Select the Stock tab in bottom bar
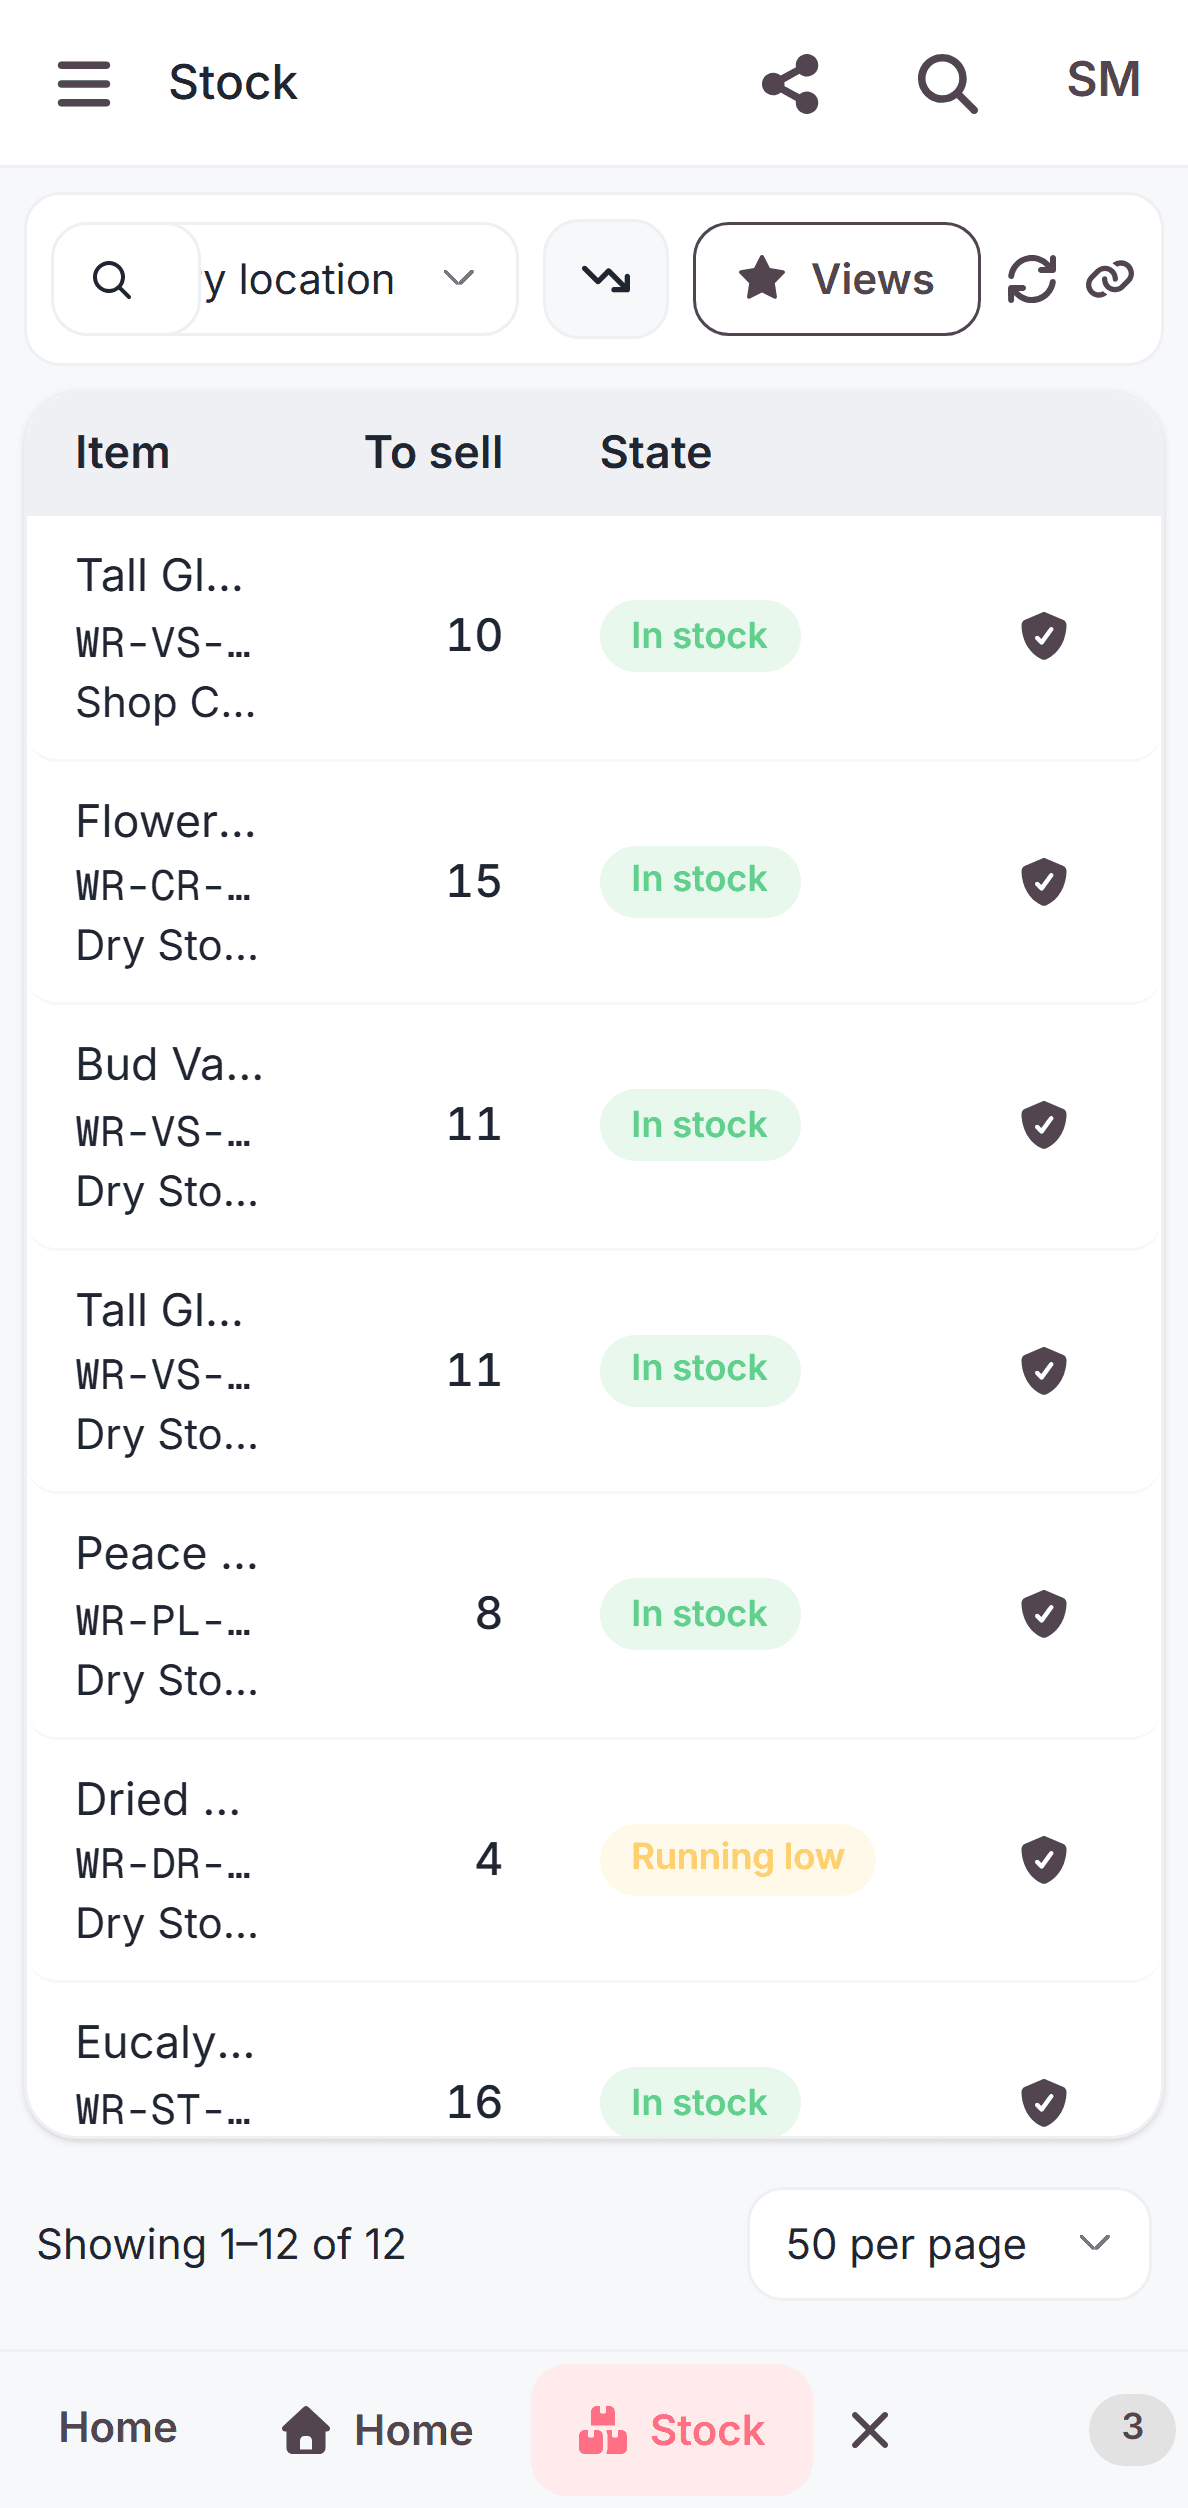Image resolution: width=1188 pixels, height=2508 pixels. [672, 2430]
